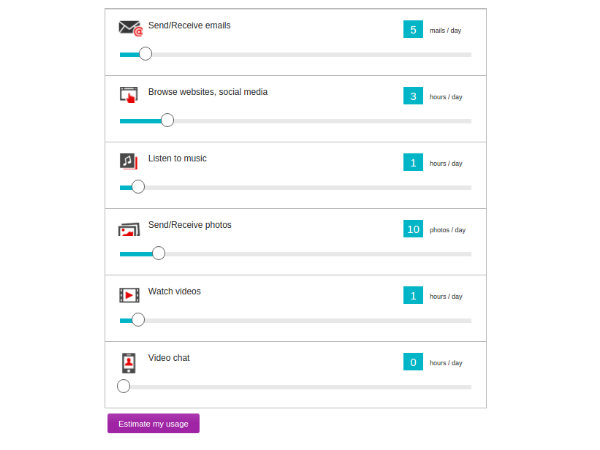Click the video chat hours value box
Image resolution: width=600 pixels, height=450 pixels.
[413, 362]
